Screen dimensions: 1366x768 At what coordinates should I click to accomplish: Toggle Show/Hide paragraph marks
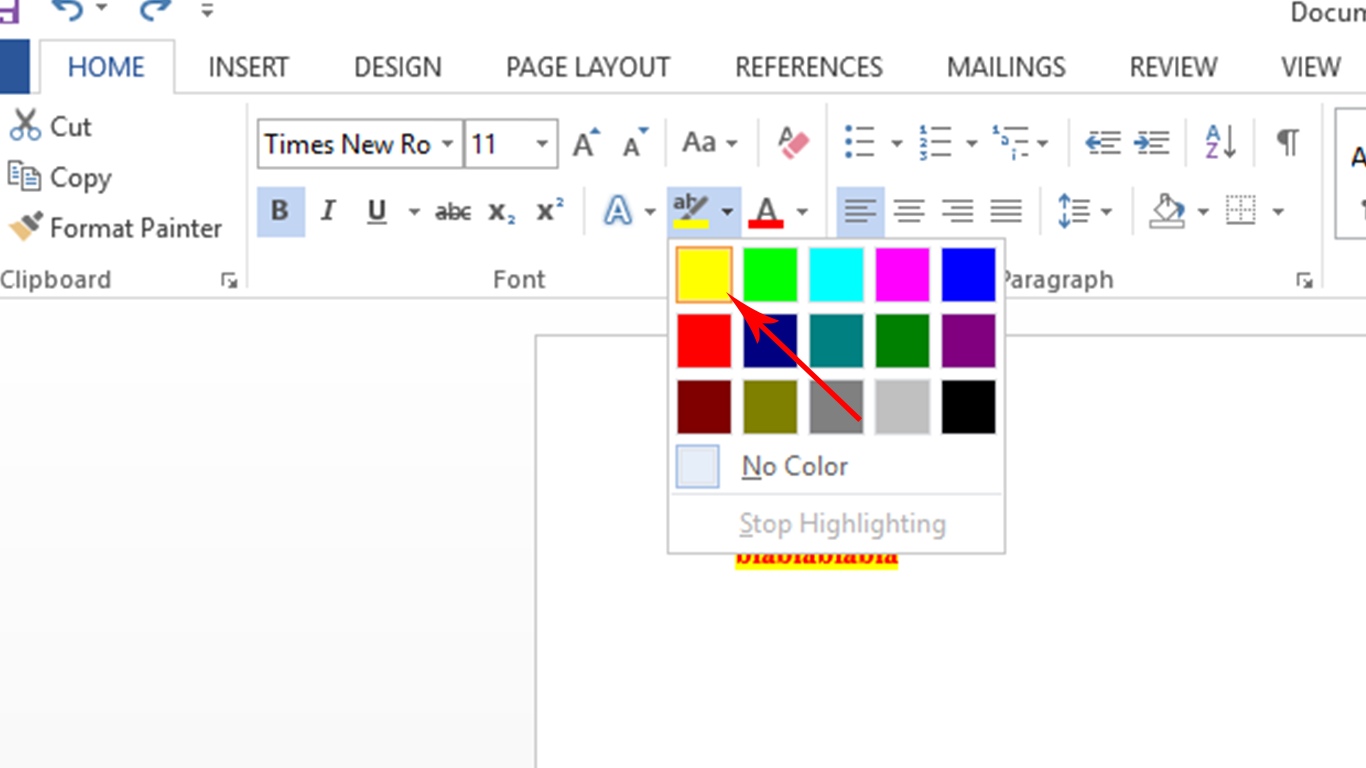(1286, 142)
